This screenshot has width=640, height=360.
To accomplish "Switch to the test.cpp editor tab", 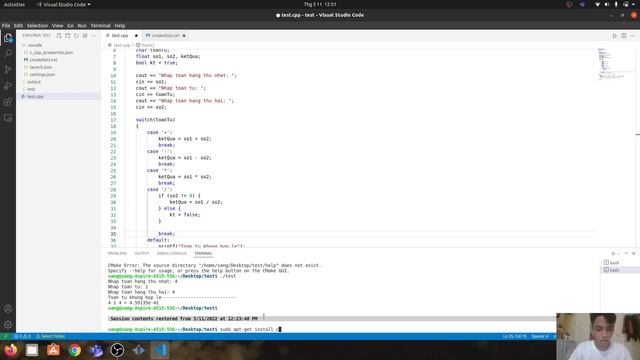I will click(120, 36).
